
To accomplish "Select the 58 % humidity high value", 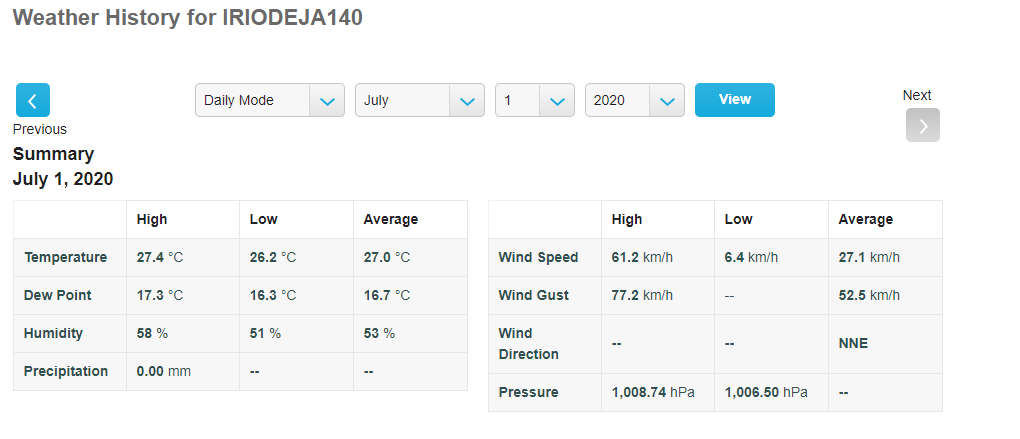I will point(152,333).
